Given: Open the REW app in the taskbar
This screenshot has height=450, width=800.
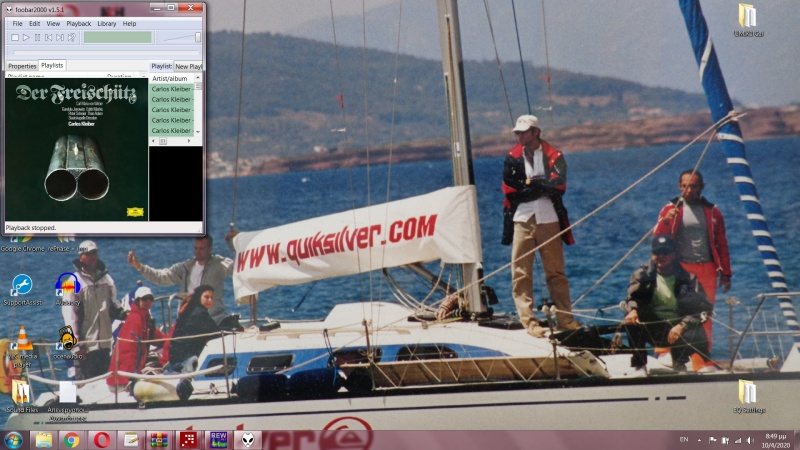Looking at the screenshot, I should (x=218, y=440).
